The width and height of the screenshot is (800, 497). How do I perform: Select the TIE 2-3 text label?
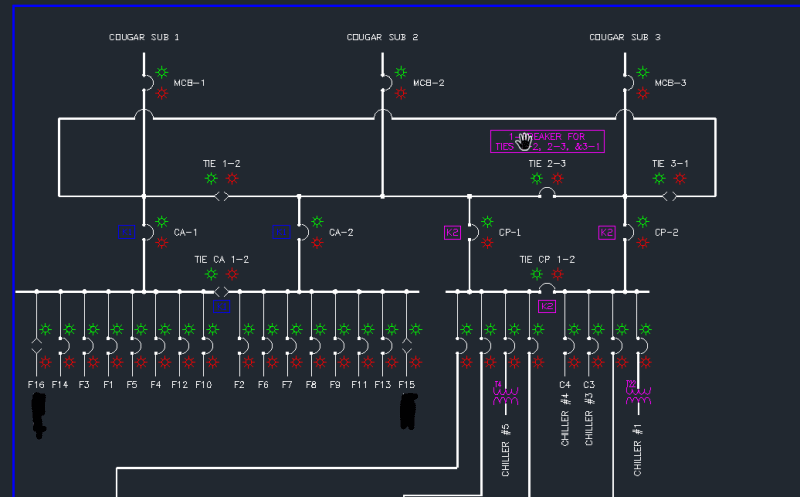[547, 164]
